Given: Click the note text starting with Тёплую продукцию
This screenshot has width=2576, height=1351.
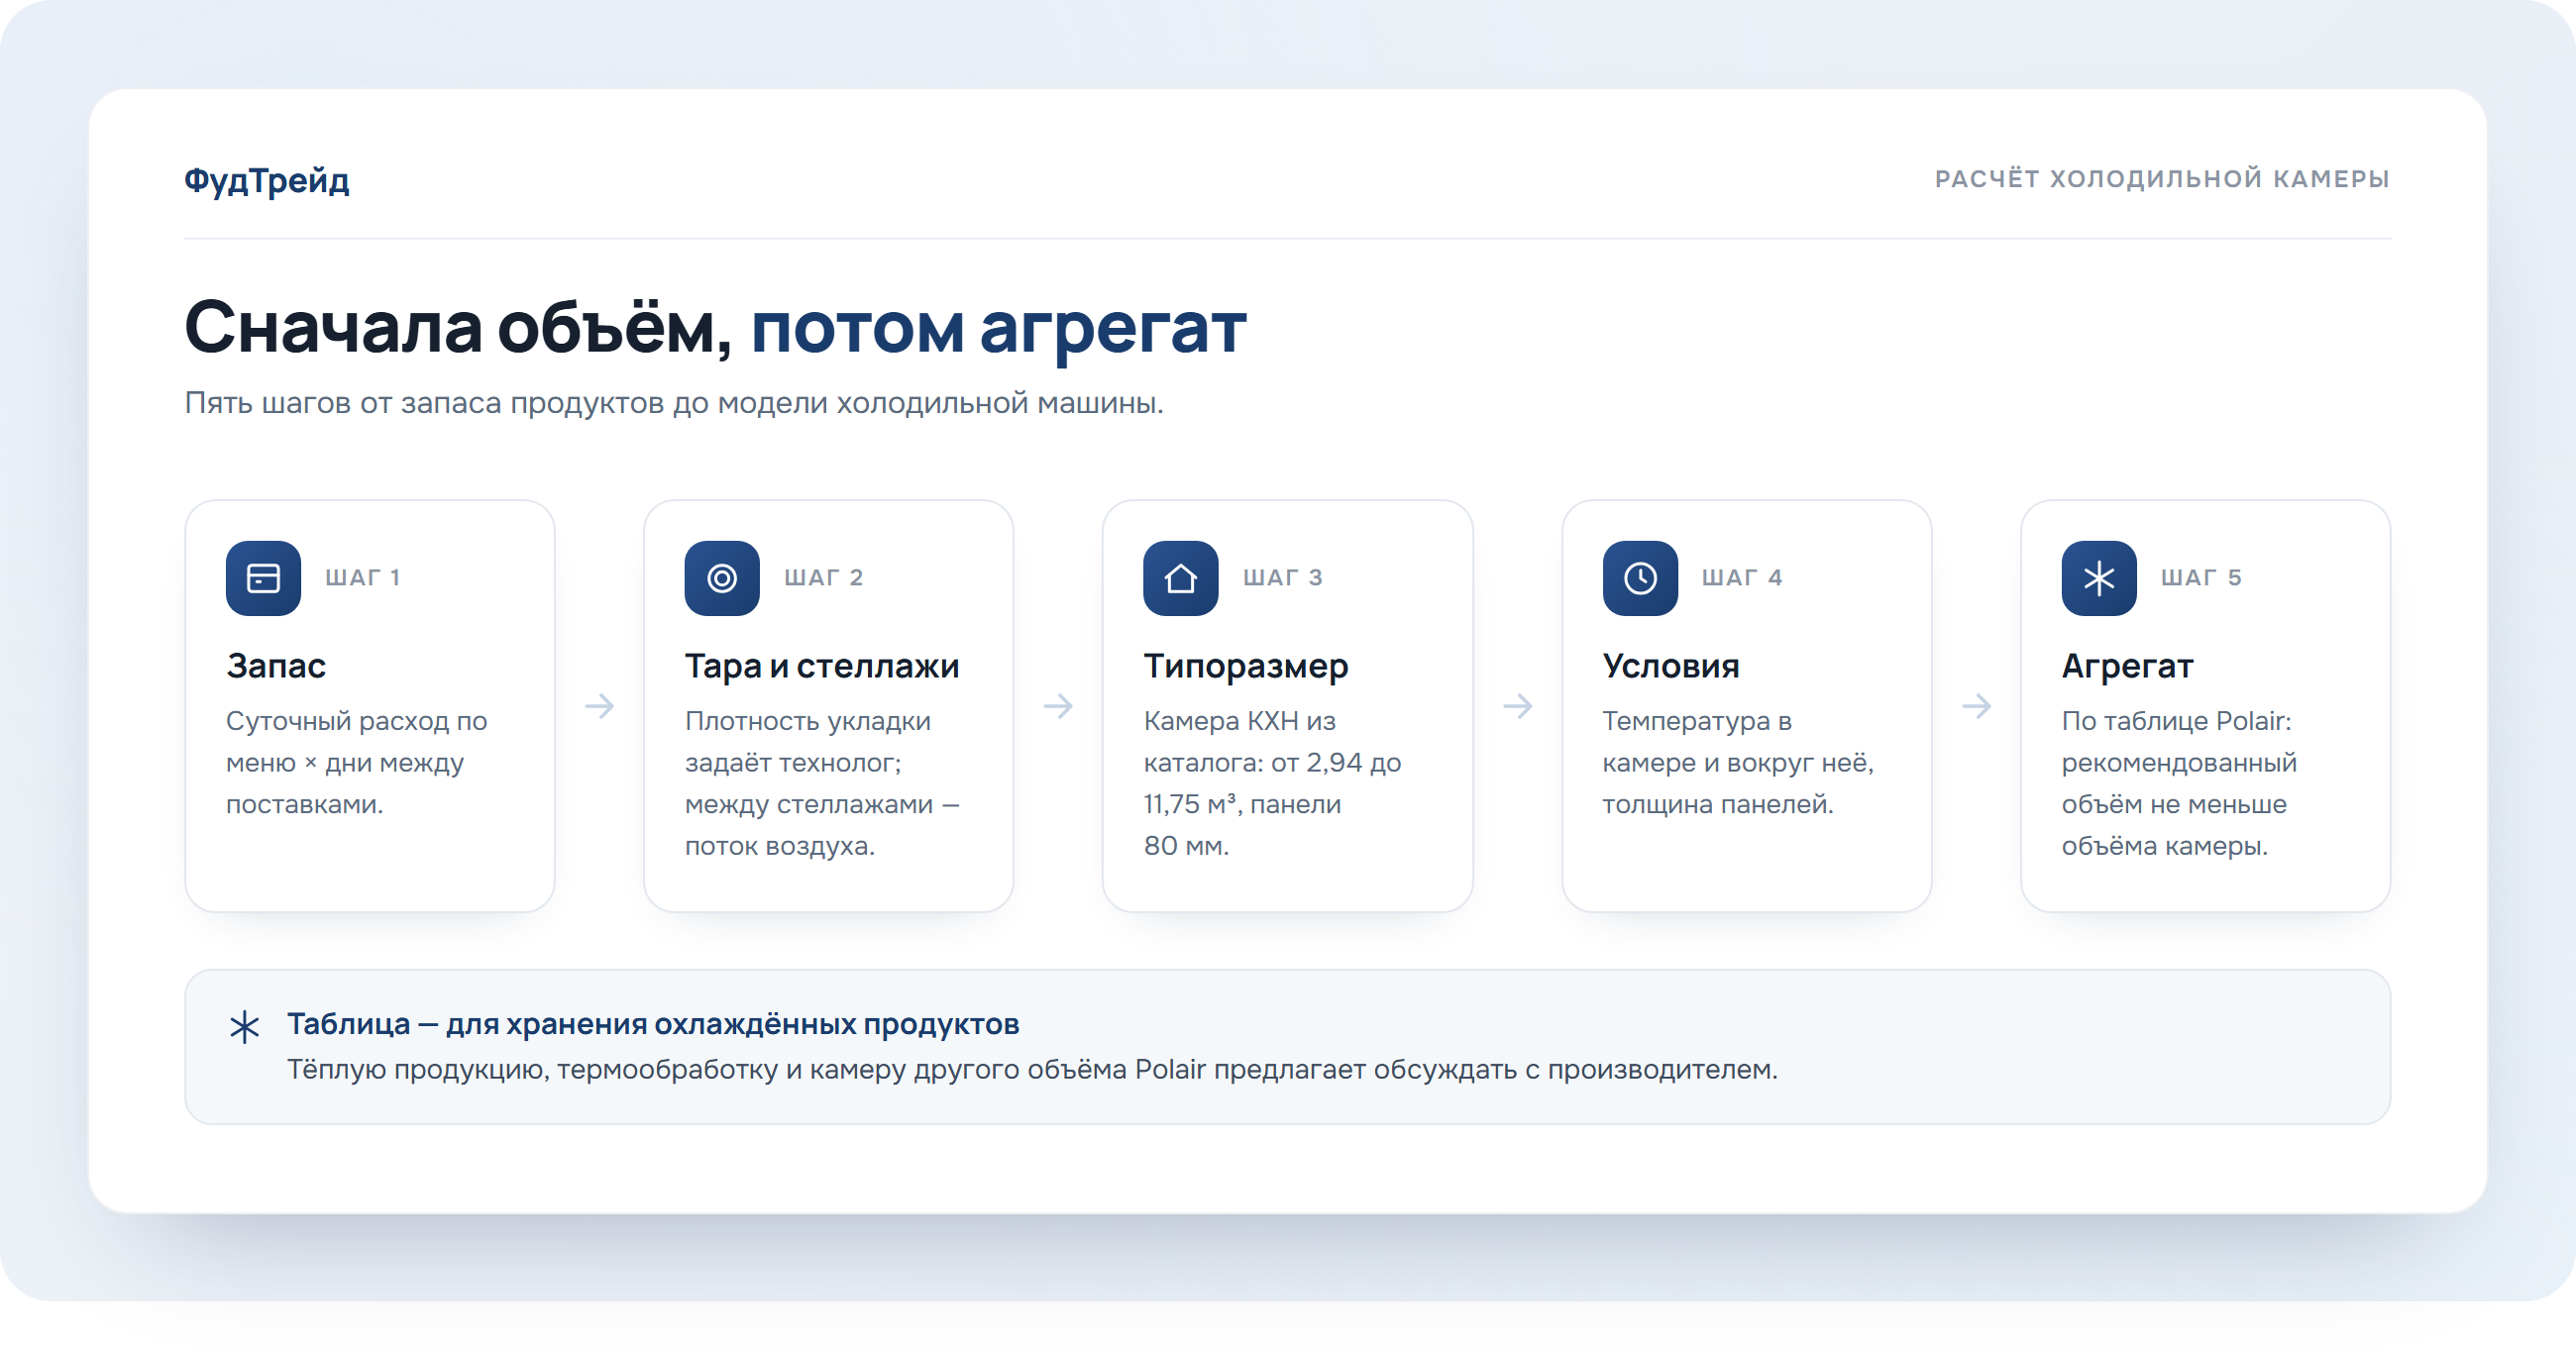Looking at the screenshot, I should [x=1032, y=1069].
